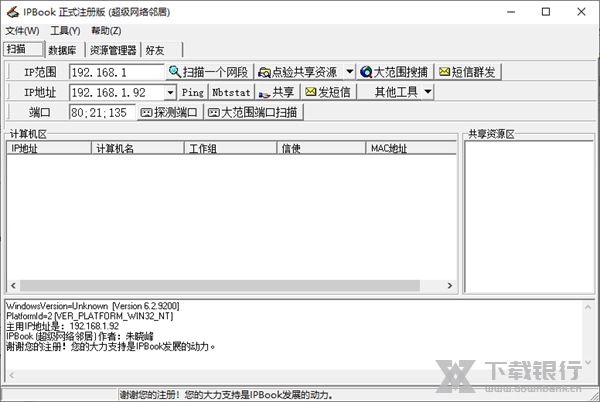Click computer list scroll left arrow
The width and height of the screenshot is (600, 402).
pyautogui.click(x=13, y=286)
